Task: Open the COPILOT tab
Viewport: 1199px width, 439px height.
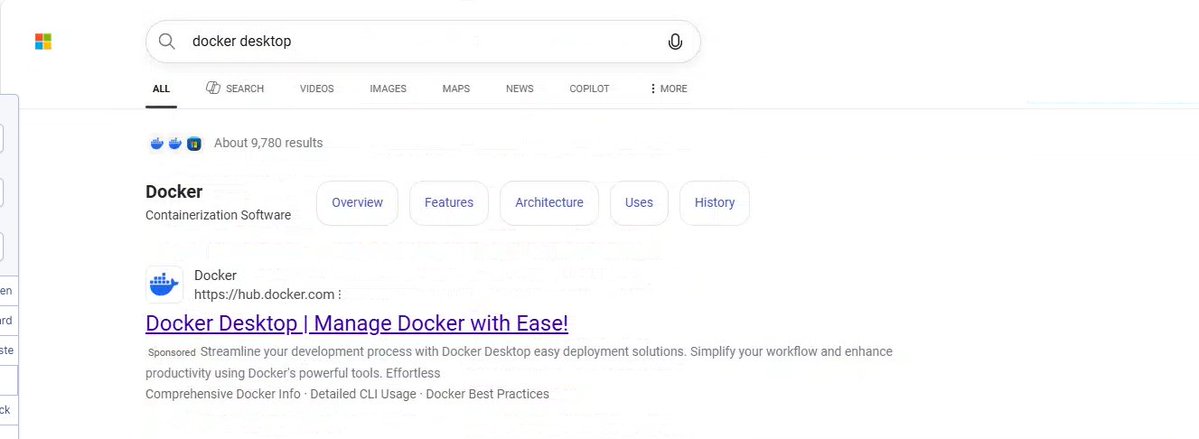Action: [x=589, y=89]
